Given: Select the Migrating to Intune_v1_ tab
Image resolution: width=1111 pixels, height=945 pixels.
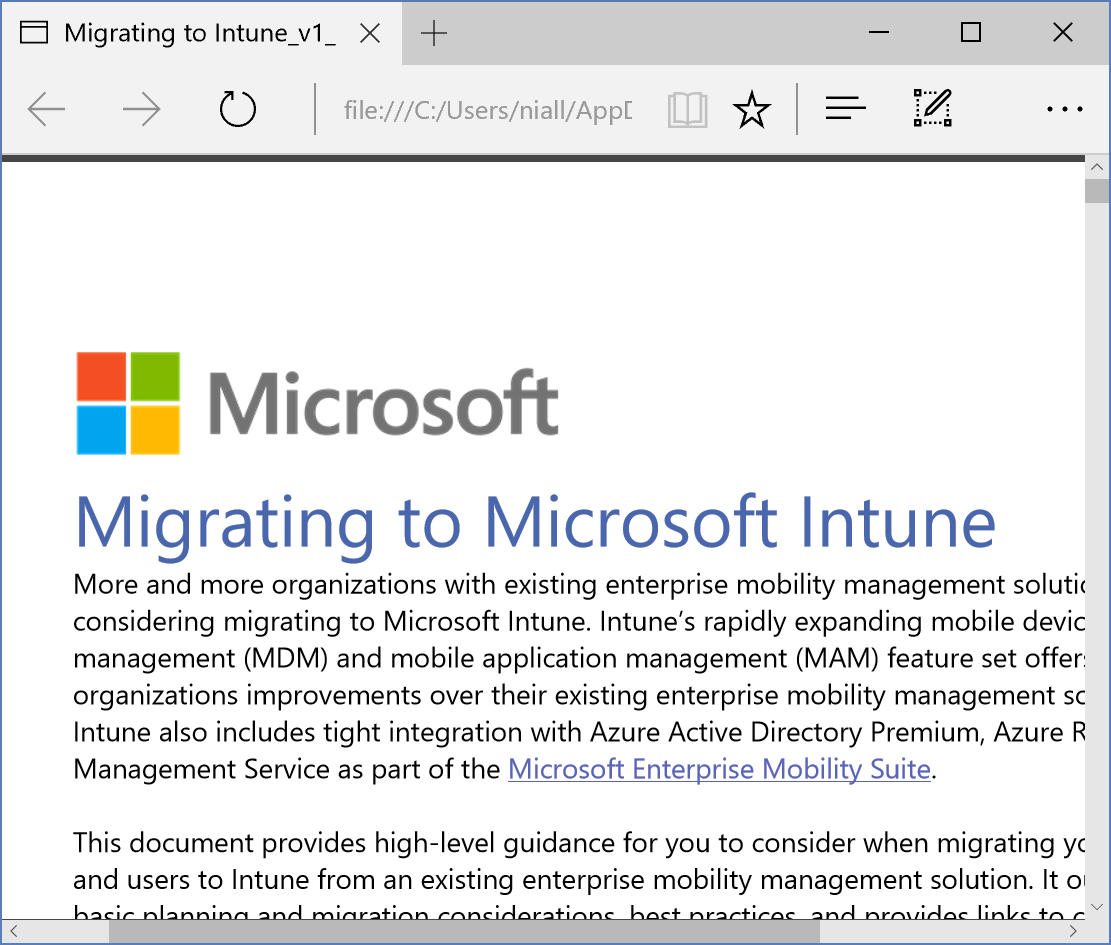Looking at the screenshot, I should 201,33.
